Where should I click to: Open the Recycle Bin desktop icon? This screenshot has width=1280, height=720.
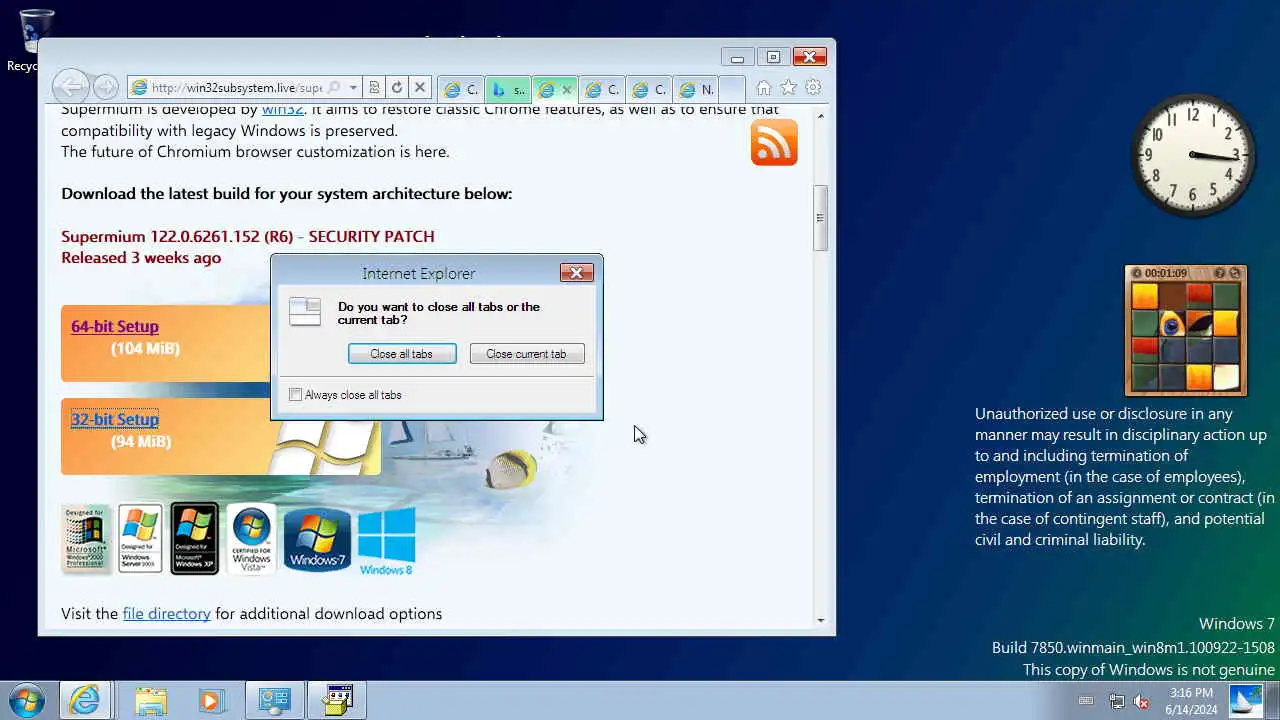35,40
